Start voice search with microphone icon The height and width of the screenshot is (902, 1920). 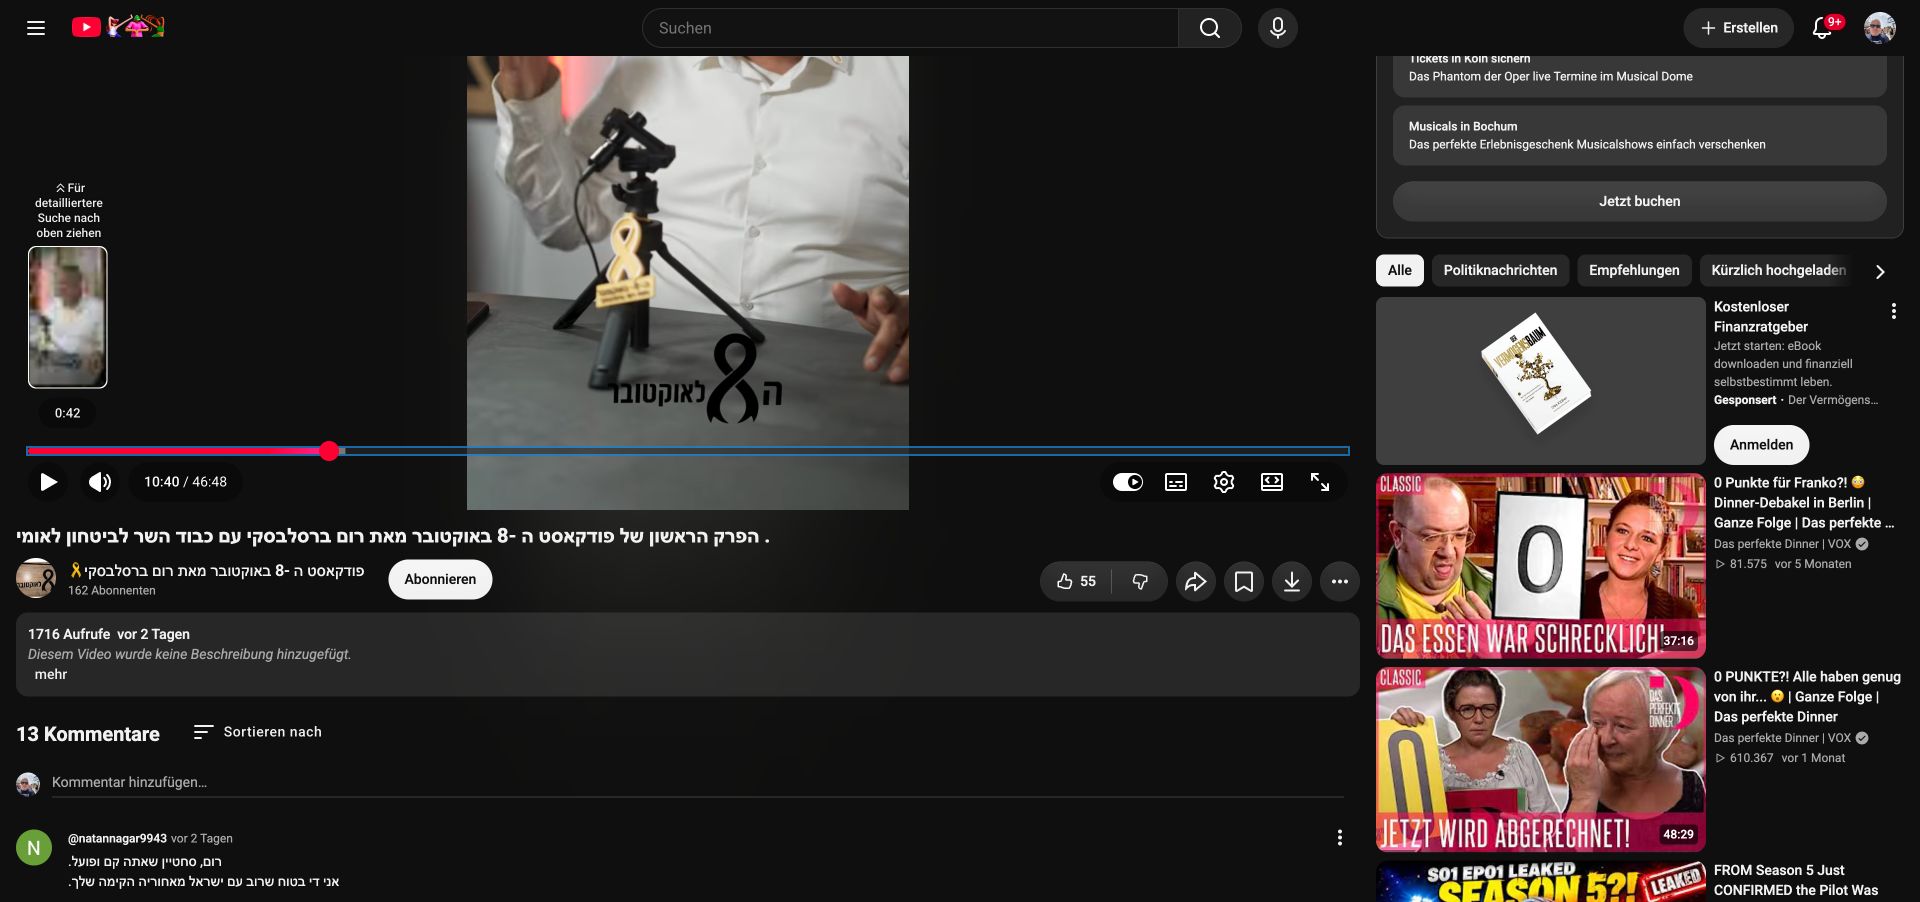(x=1278, y=28)
